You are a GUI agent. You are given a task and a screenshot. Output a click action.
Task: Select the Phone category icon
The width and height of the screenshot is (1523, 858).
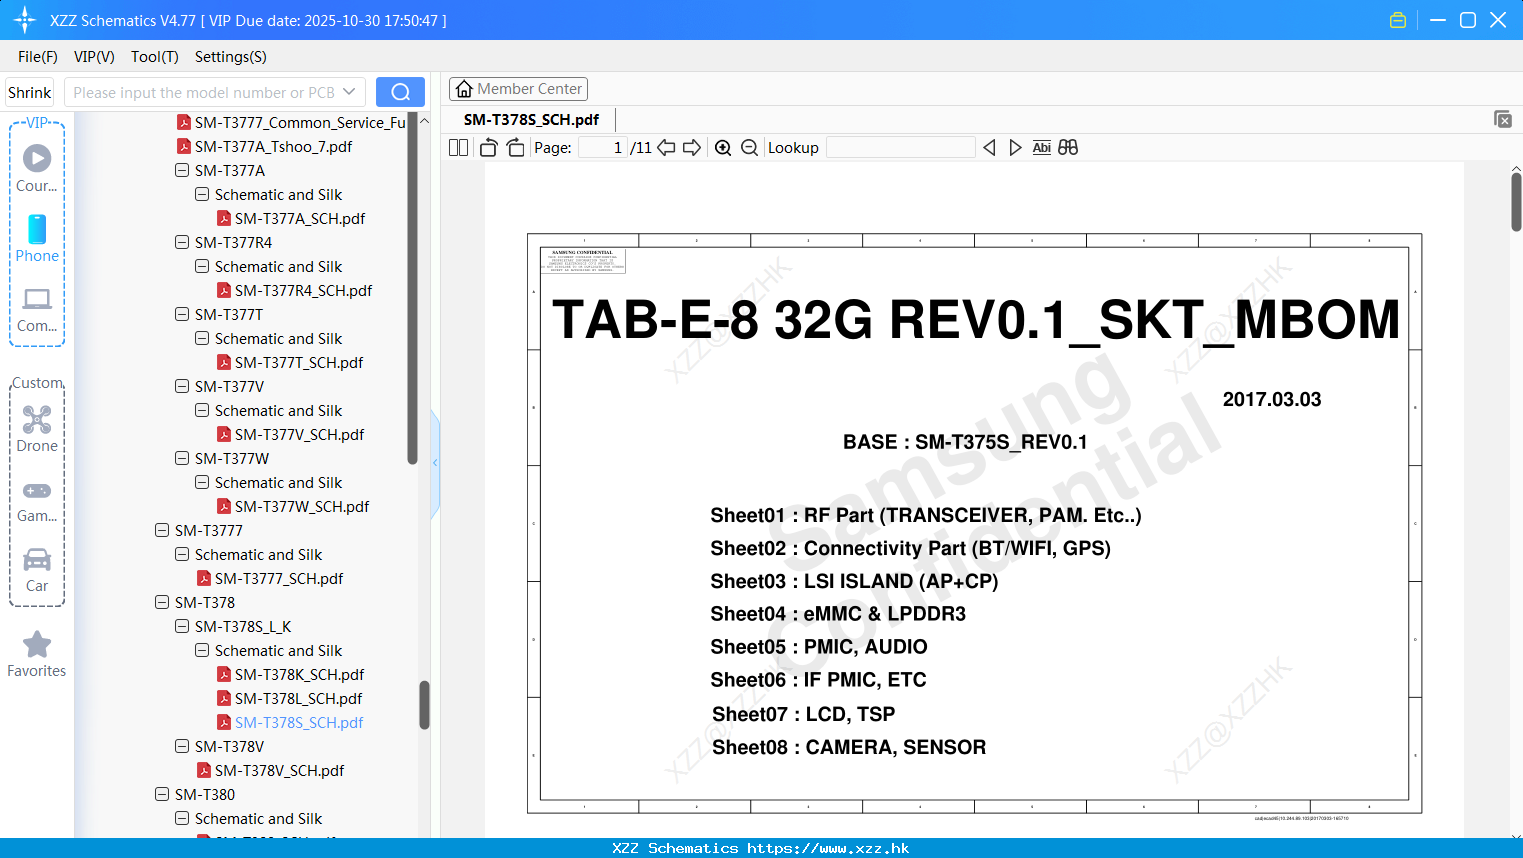click(37, 229)
